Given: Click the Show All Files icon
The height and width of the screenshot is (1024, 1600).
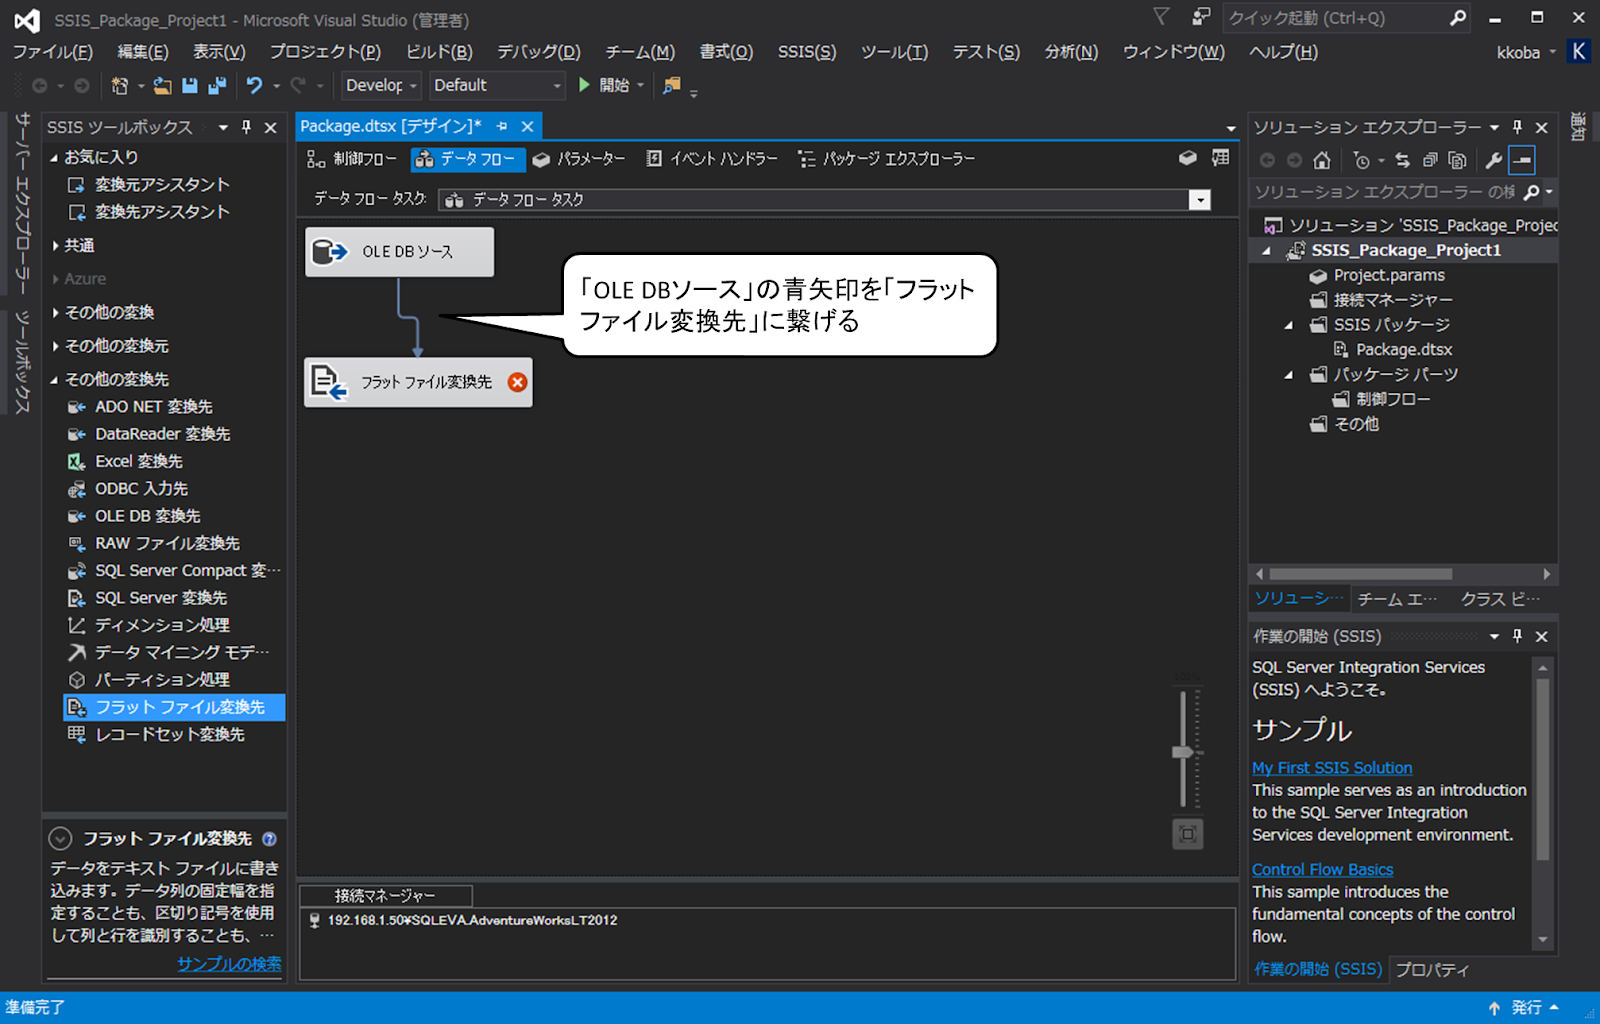Looking at the screenshot, I should coord(1457,160).
